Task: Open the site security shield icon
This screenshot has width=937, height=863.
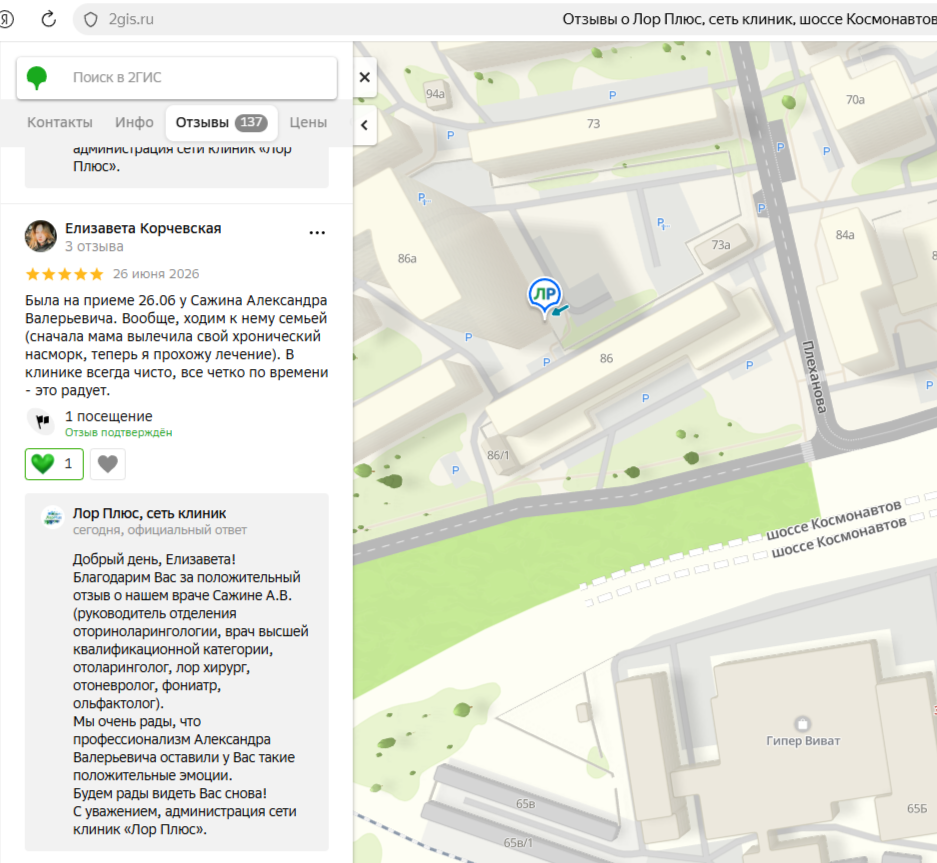Action: coord(90,20)
